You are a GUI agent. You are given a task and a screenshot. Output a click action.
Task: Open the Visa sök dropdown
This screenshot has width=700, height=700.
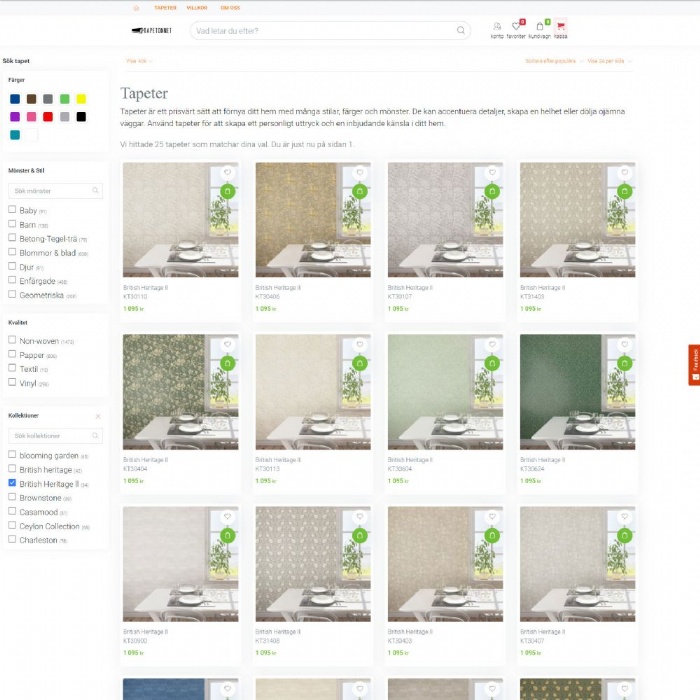click(137, 61)
